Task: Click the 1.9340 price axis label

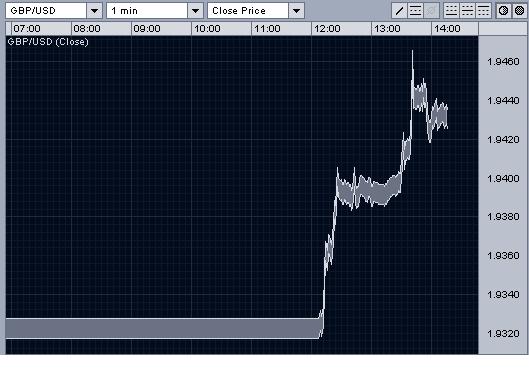Action: point(503,295)
